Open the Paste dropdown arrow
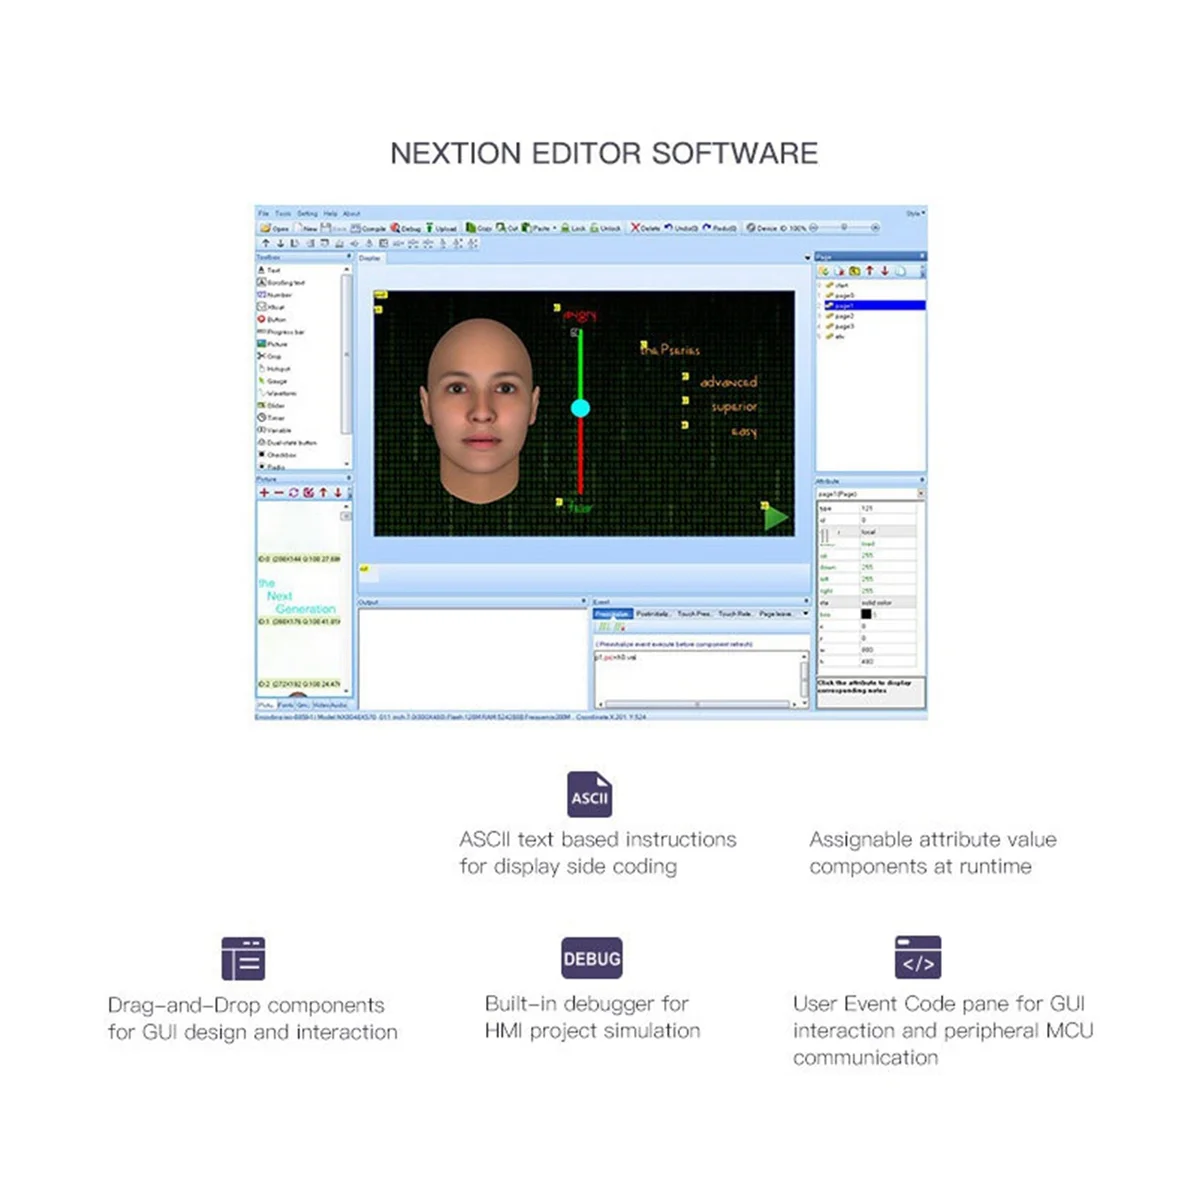The width and height of the screenshot is (1200, 1200). click(553, 228)
